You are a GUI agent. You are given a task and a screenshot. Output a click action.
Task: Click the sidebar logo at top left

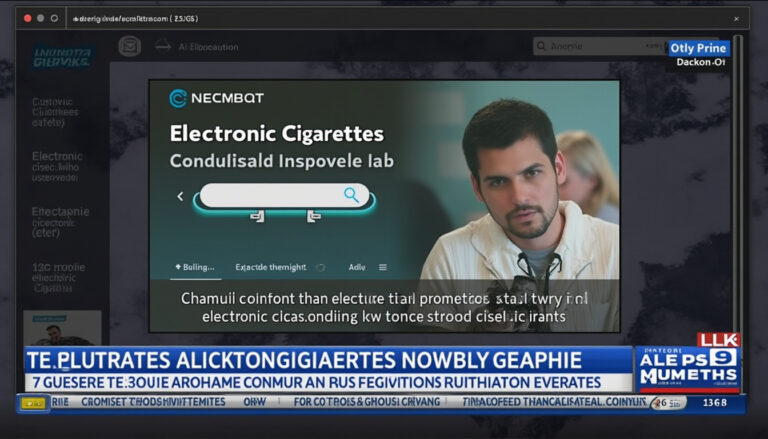click(x=62, y=57)
